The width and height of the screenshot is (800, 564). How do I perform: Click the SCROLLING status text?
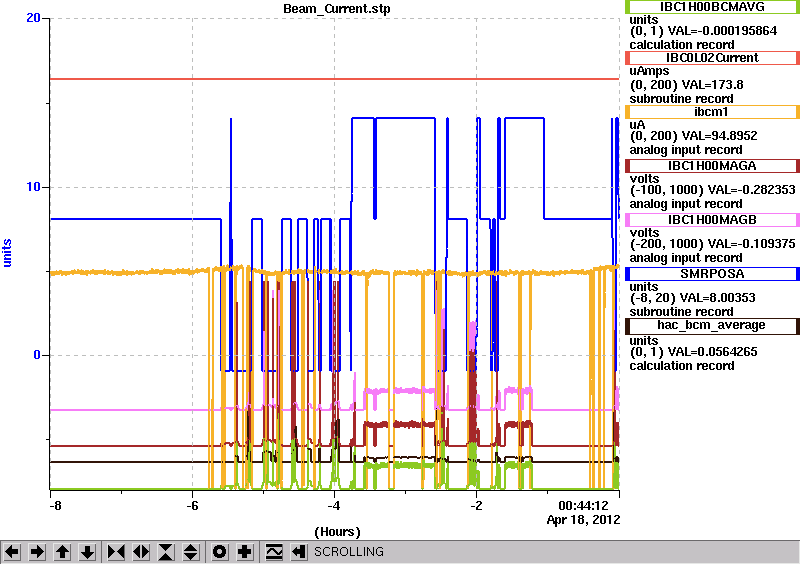point(348,552)
